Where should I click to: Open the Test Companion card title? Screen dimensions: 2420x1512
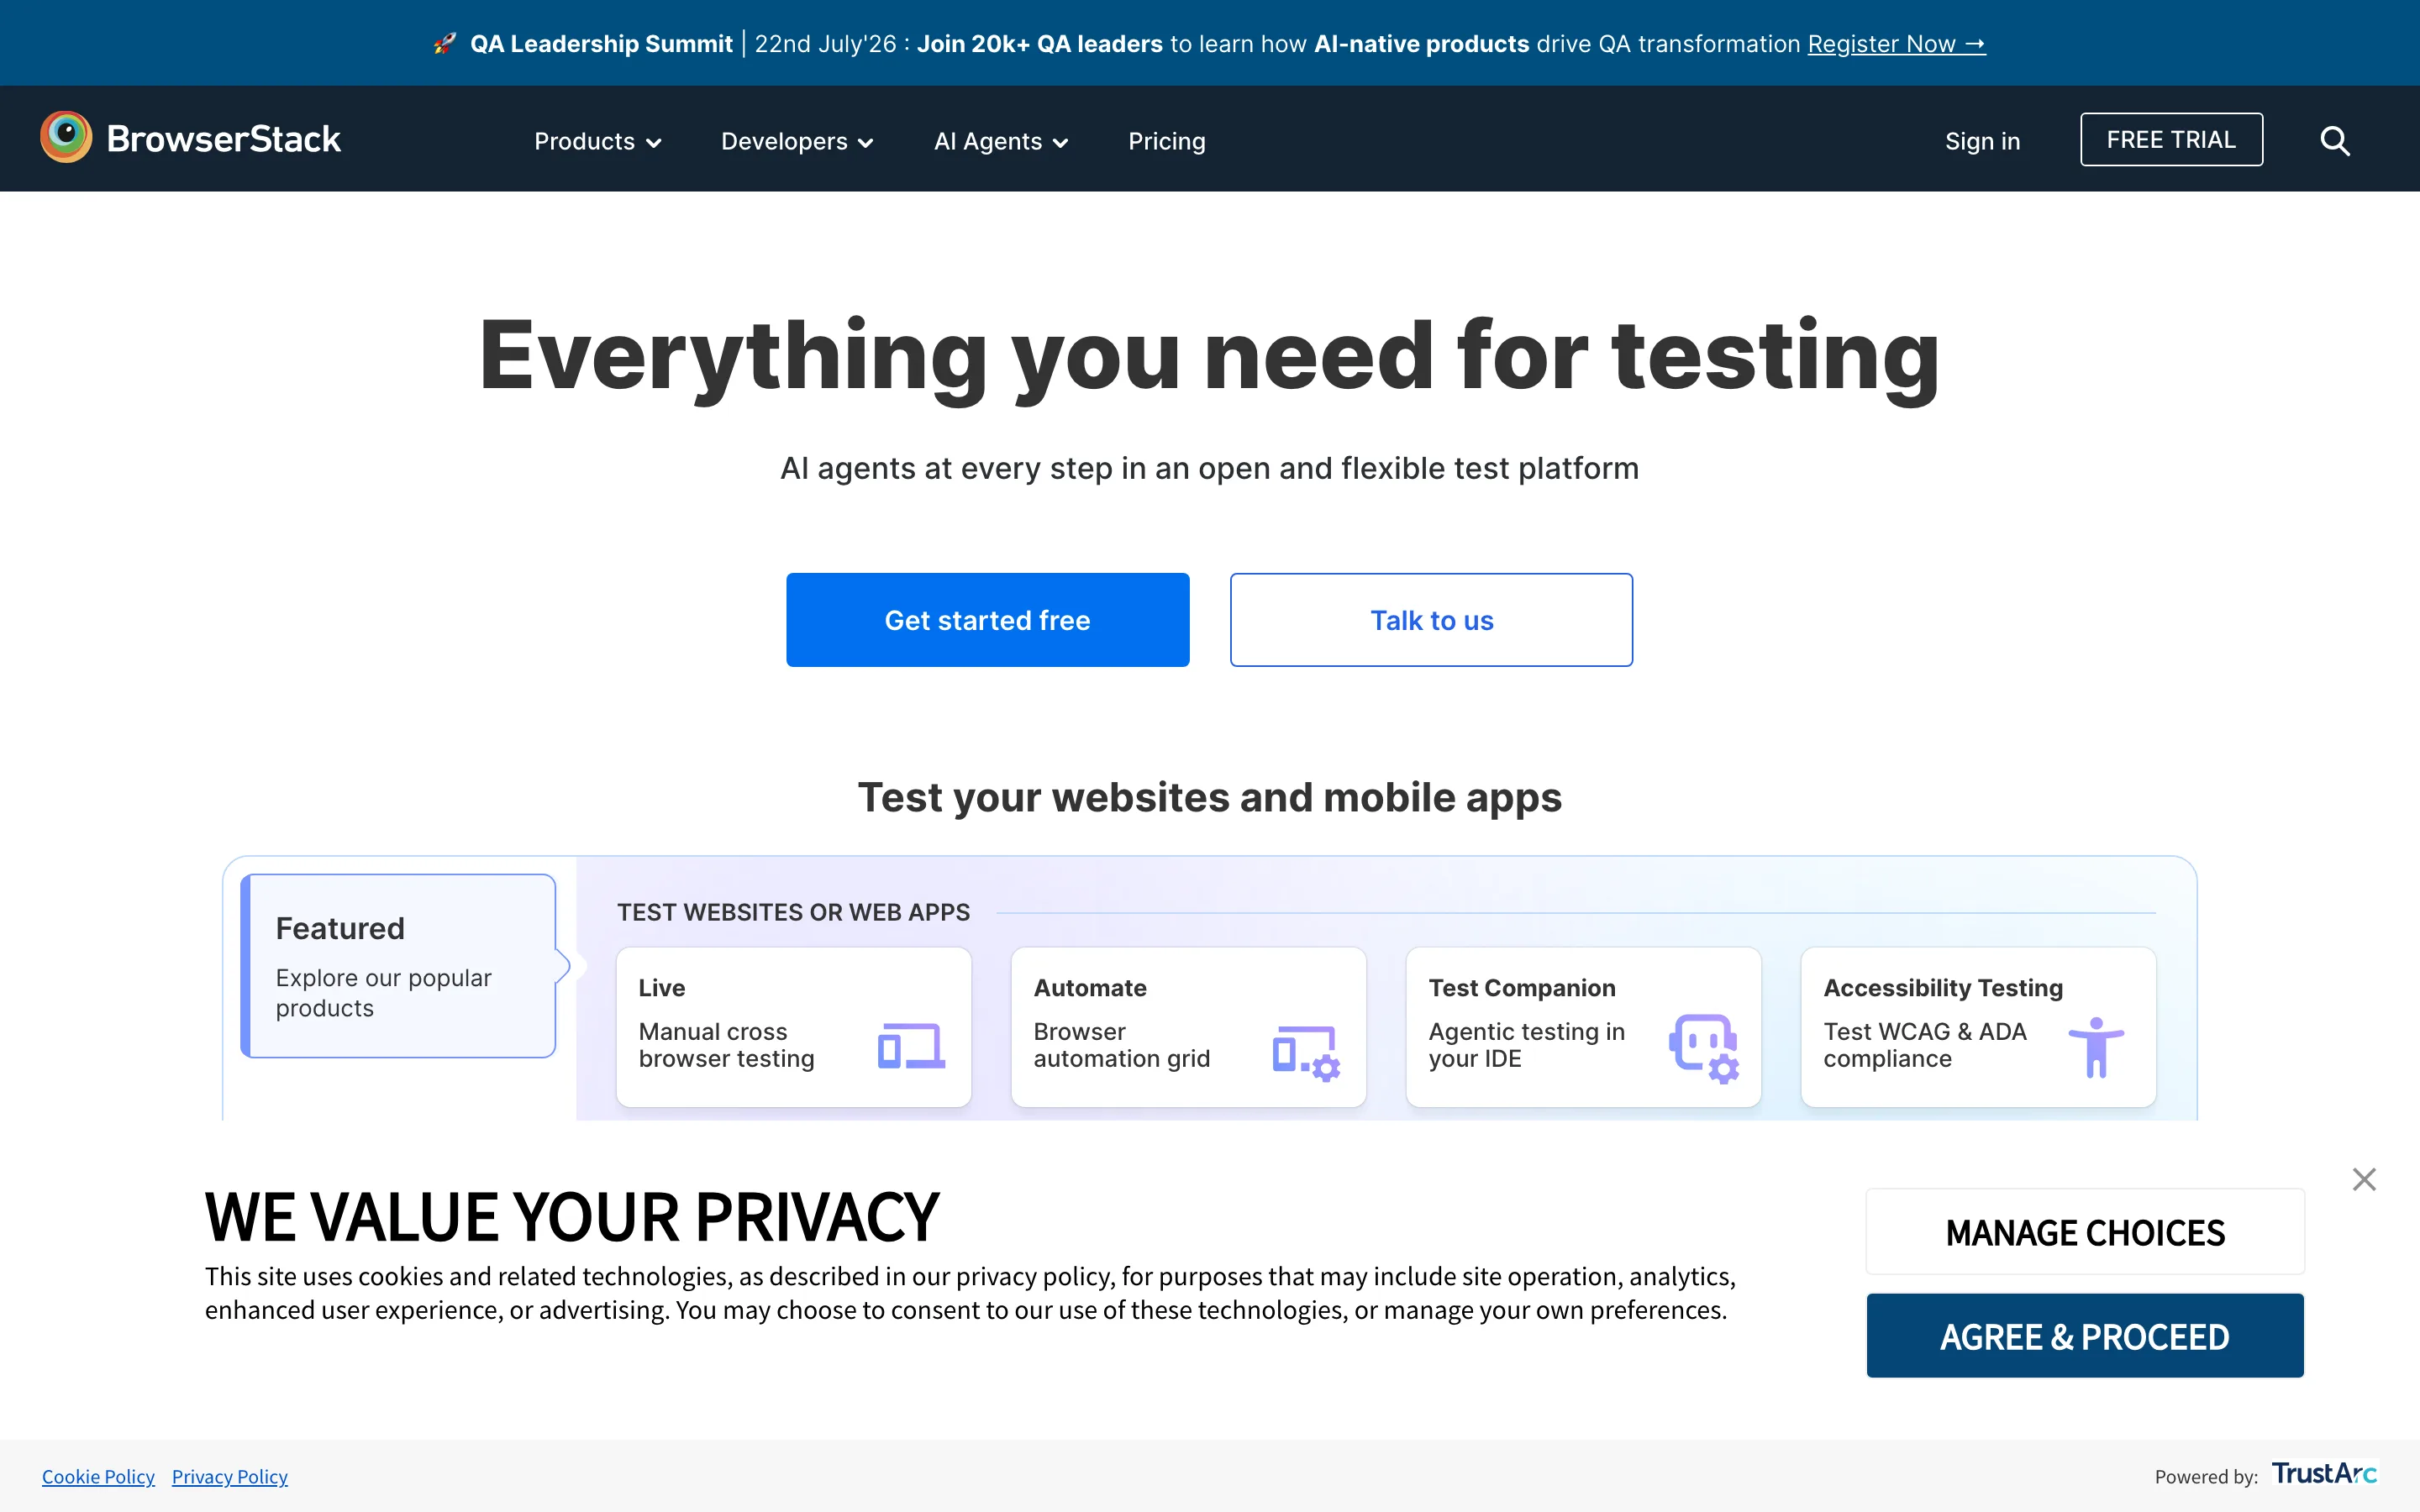[x=1522, y=987]
